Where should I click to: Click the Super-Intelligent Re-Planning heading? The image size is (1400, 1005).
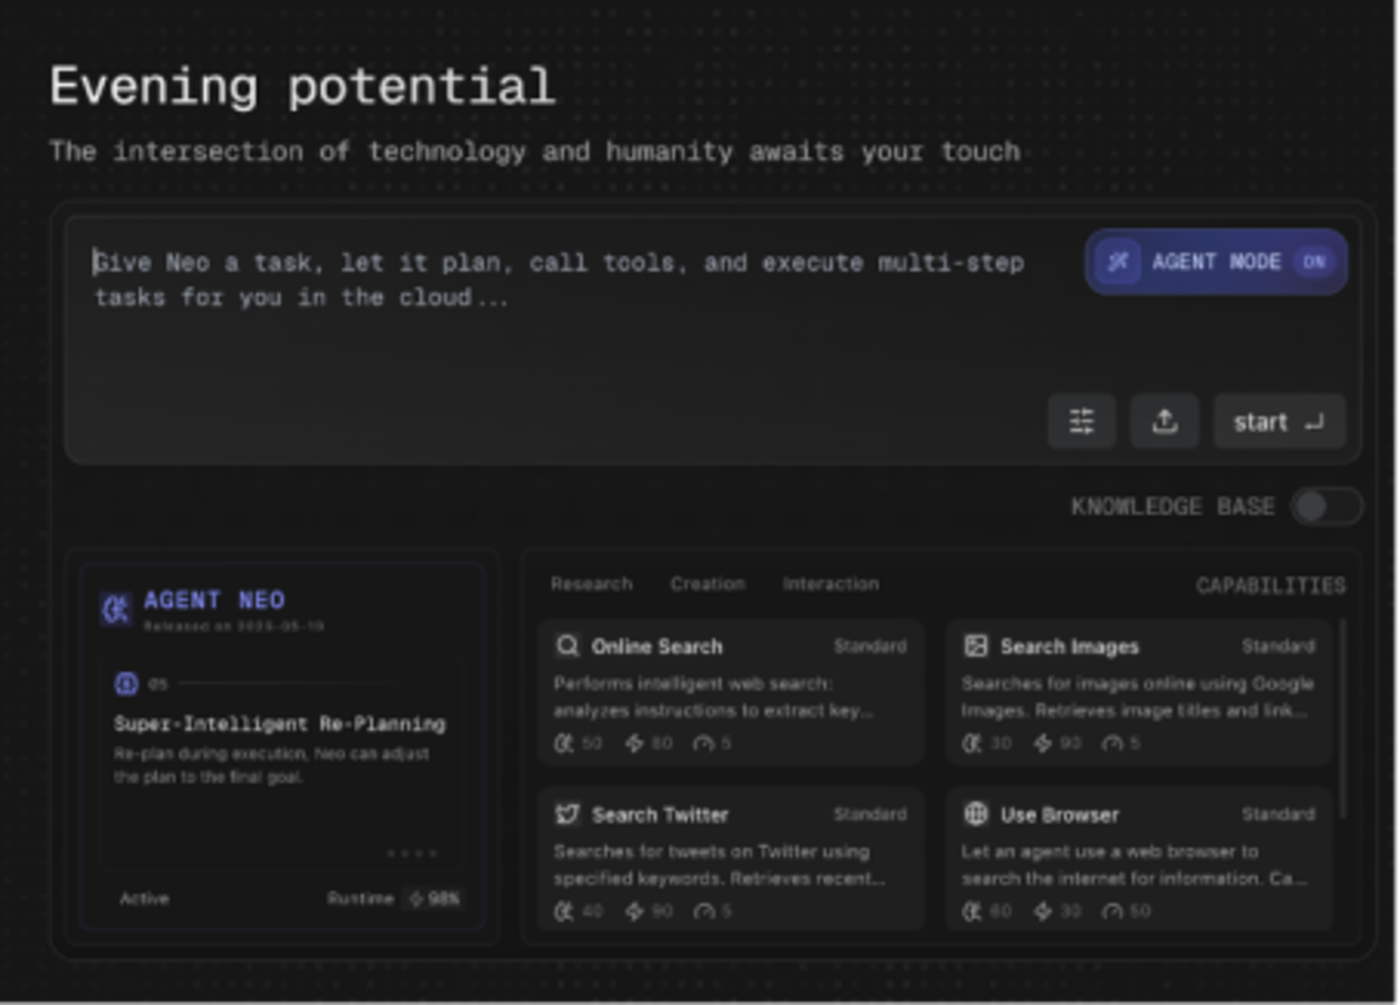[x=280, y=723]
